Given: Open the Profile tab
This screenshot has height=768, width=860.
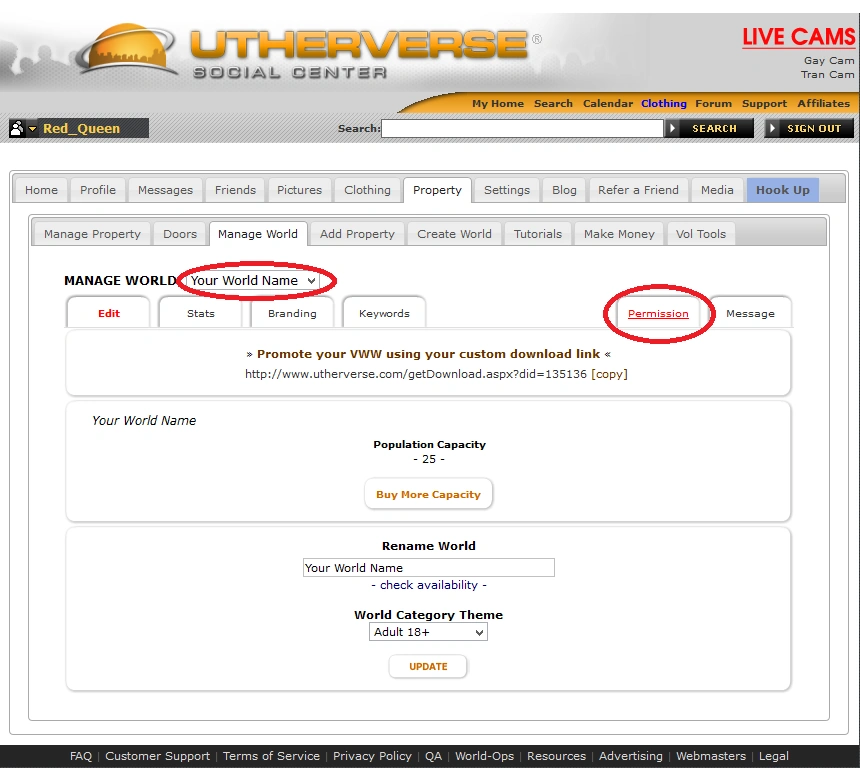Looking at the screenshot, I should click(x=98, y=190).
